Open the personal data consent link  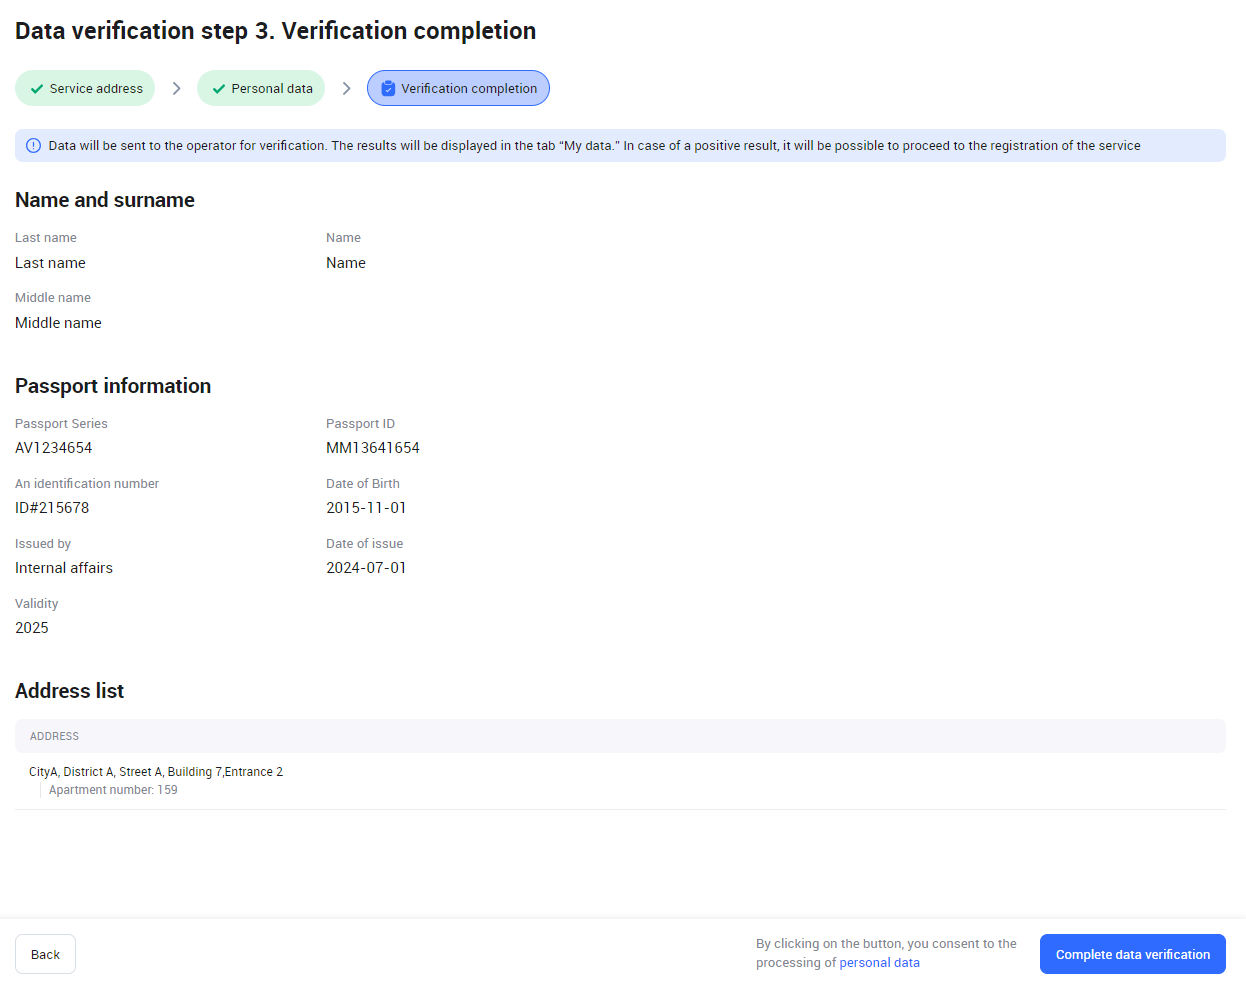[879, 963]
